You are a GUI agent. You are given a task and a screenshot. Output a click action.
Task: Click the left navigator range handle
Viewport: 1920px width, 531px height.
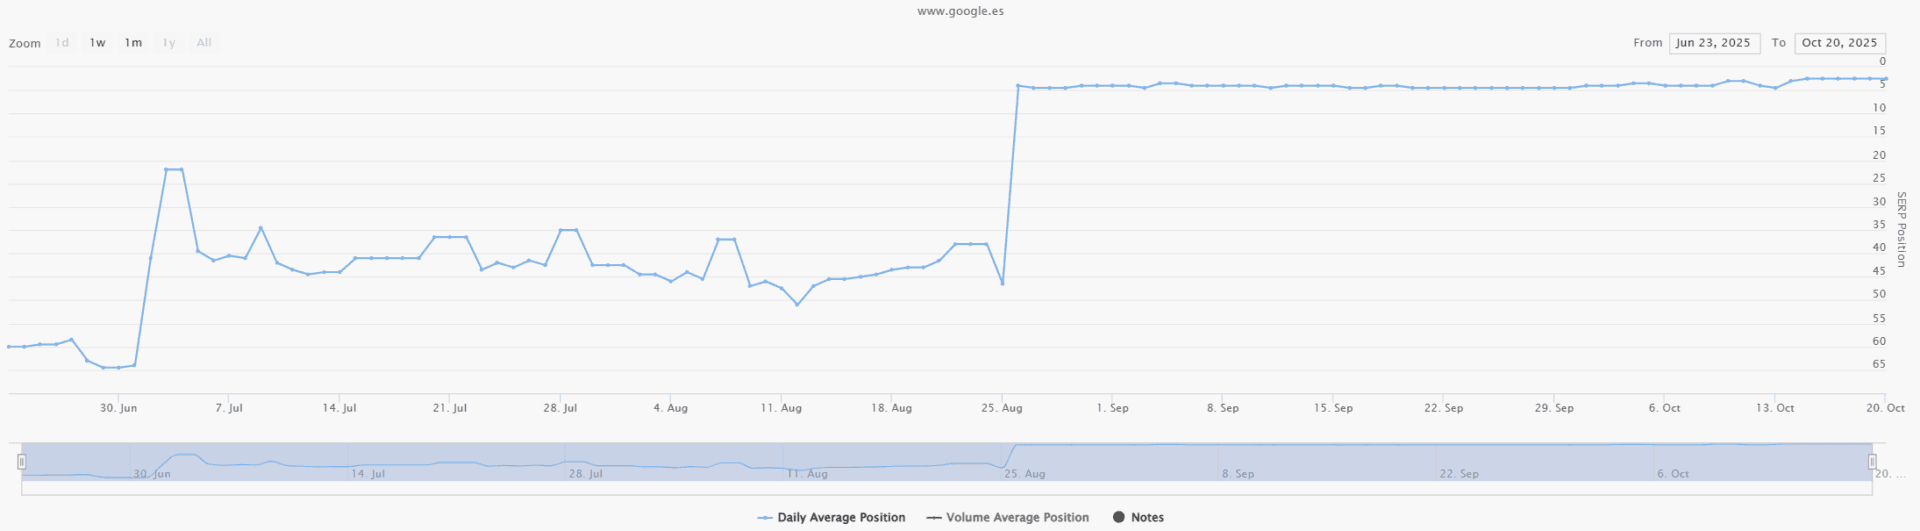(22, 461)
